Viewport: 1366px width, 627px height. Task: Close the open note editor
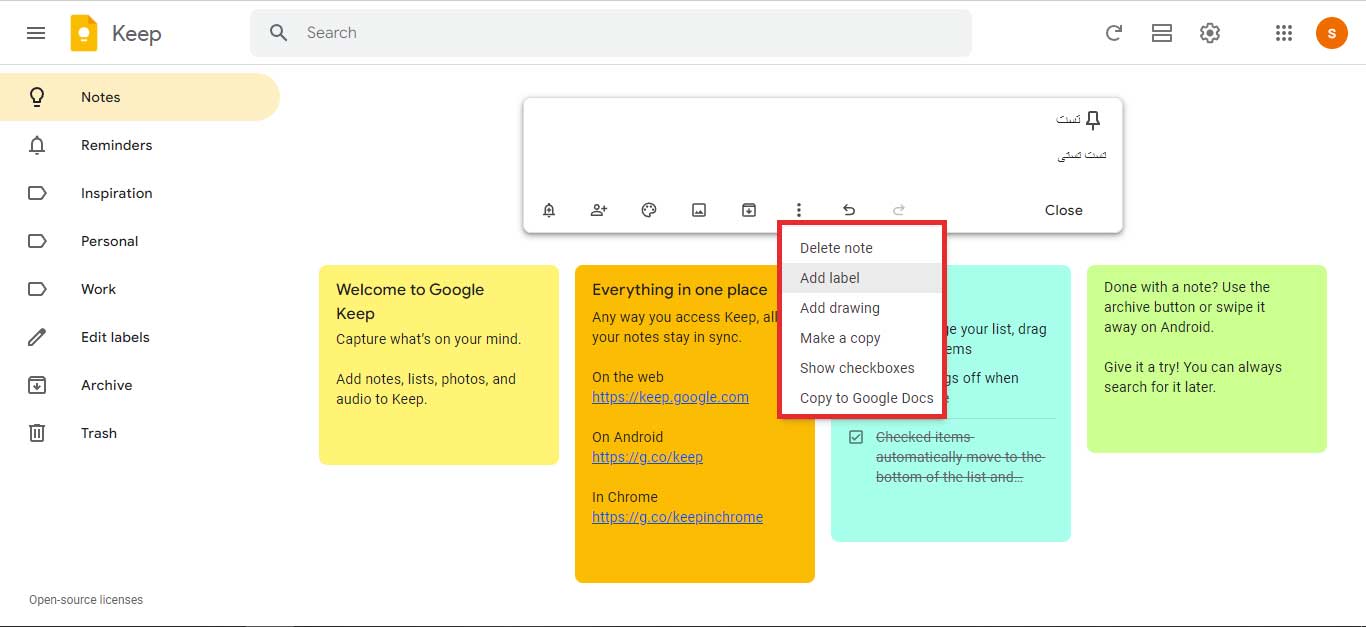[x=1064, y=210]
